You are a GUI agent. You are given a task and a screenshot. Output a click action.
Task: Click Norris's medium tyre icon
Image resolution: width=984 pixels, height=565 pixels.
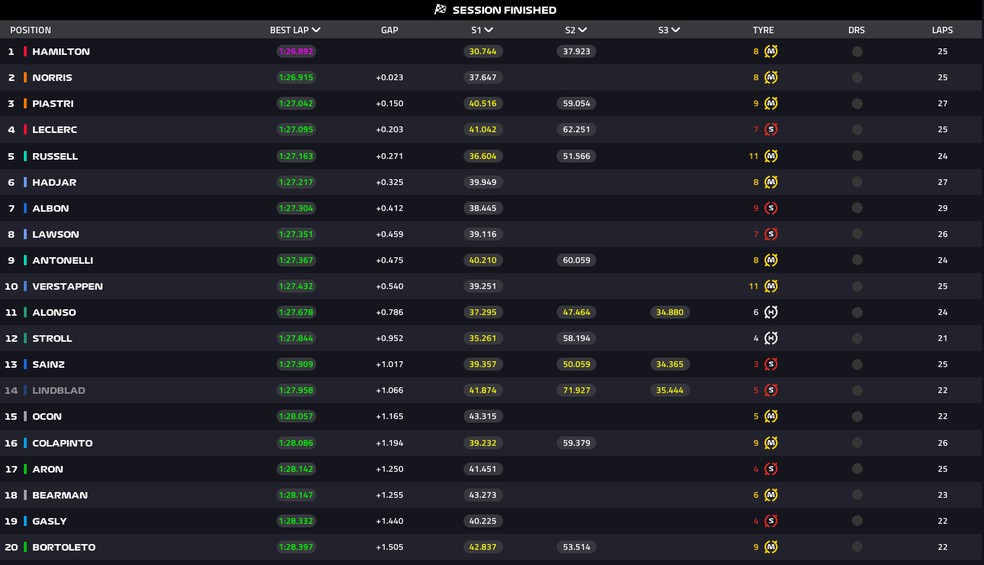pos(771,77)
